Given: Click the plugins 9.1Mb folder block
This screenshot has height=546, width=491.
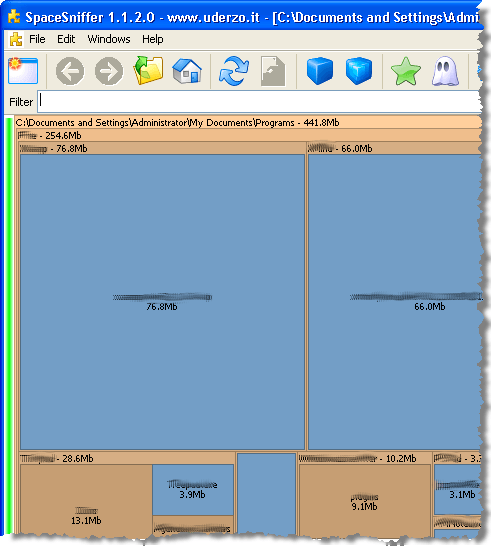Looking at the screenshot, I should click(365, 500).
